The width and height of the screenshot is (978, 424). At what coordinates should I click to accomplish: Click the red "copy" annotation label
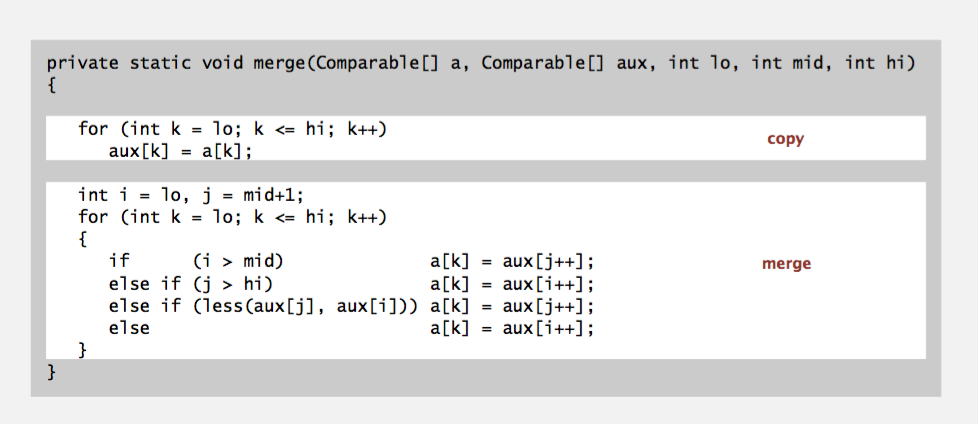pos(785,139)
